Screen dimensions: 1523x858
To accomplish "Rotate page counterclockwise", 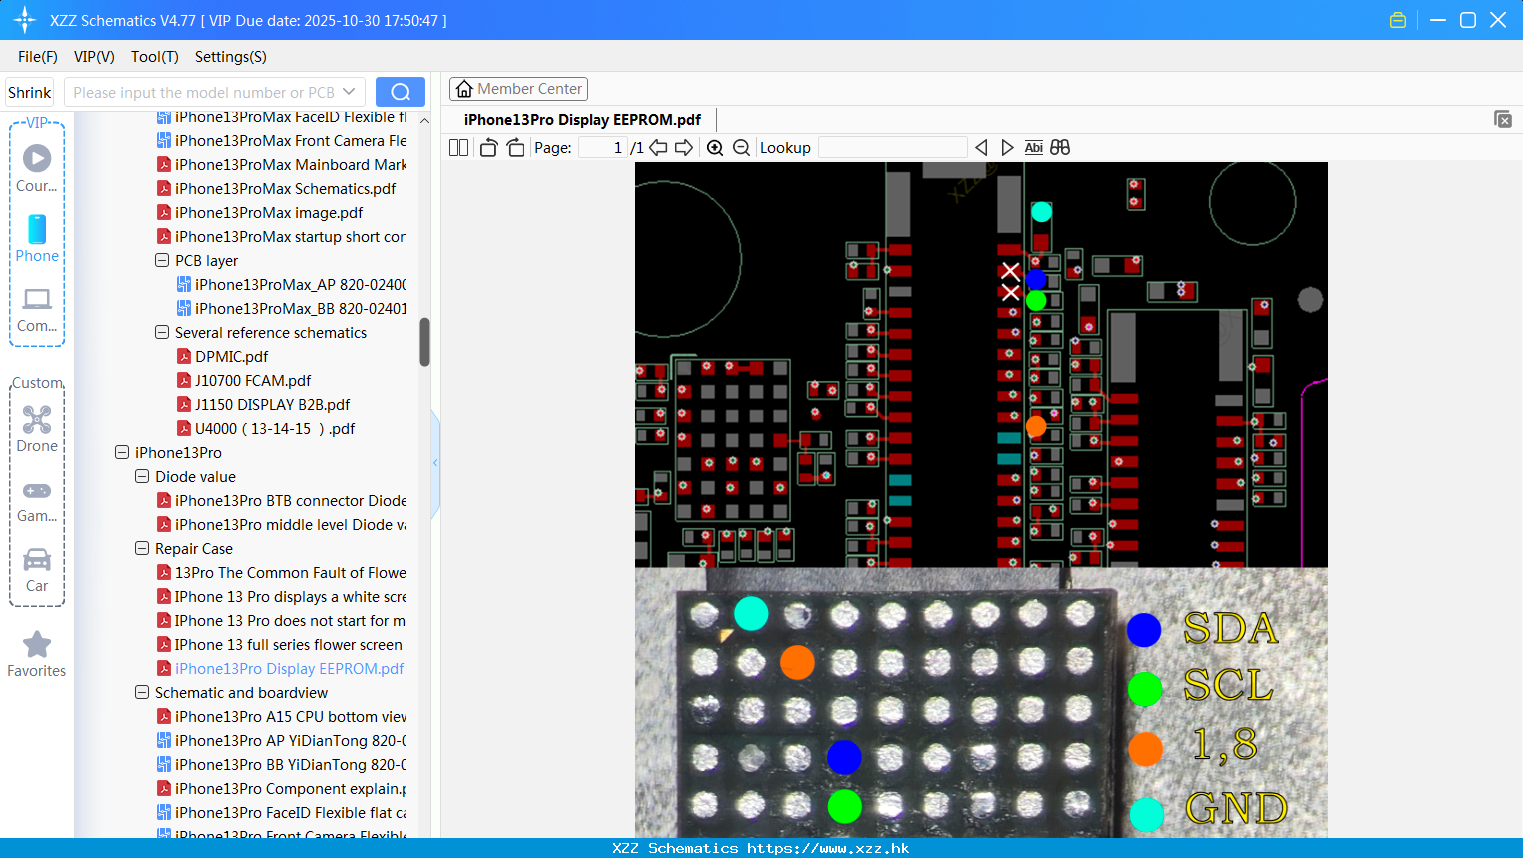I will click(x=488, y=147).
